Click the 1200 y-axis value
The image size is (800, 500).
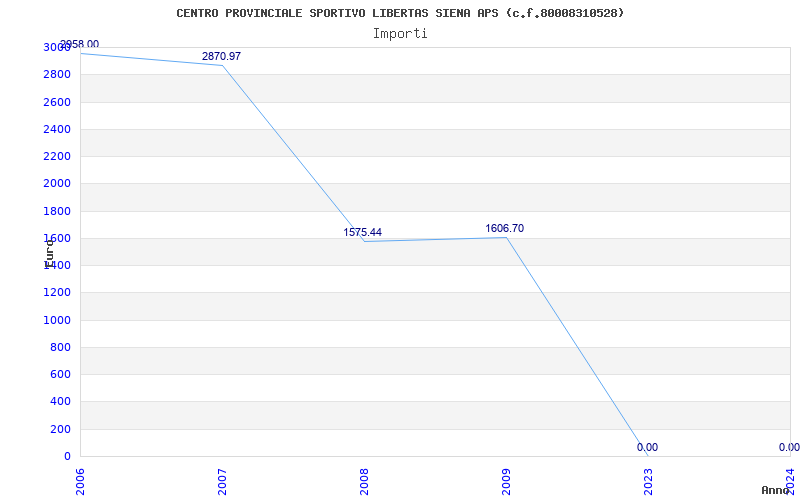point(57,293)
